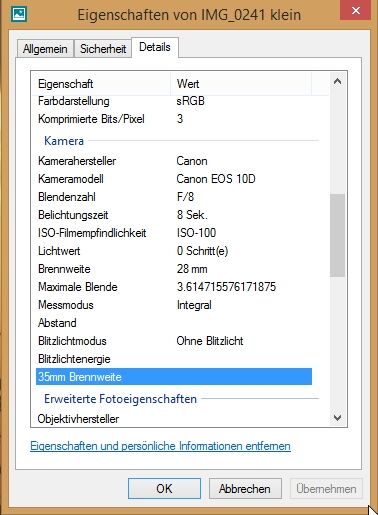
Task: Close the Eigenschaften dialog window
Action: coord(356,10)
